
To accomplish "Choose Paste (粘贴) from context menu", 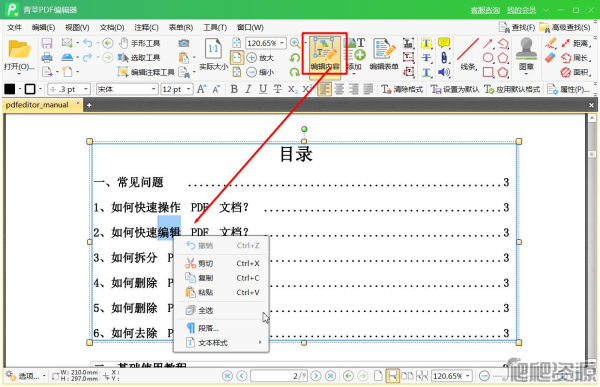I will [x=222, y=292].
